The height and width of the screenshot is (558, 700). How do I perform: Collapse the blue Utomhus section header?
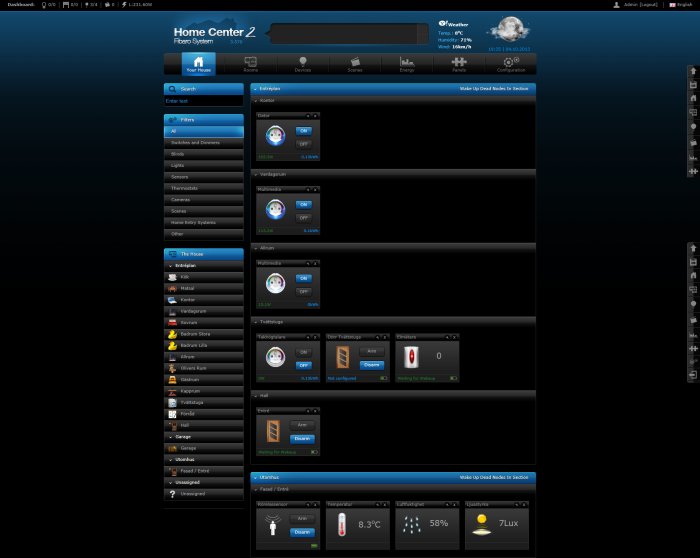255,478
